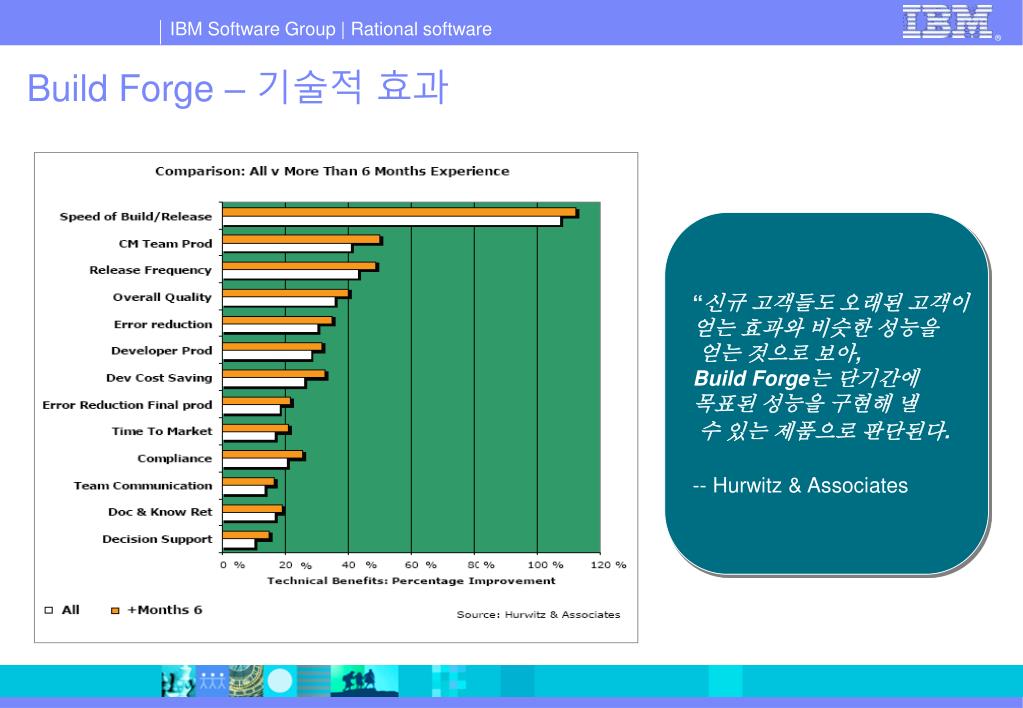Click the Korean quote's first line '신규 고객들도 오래된 고객이'
Screen dimensions: 1023x708
coord(837,302)
